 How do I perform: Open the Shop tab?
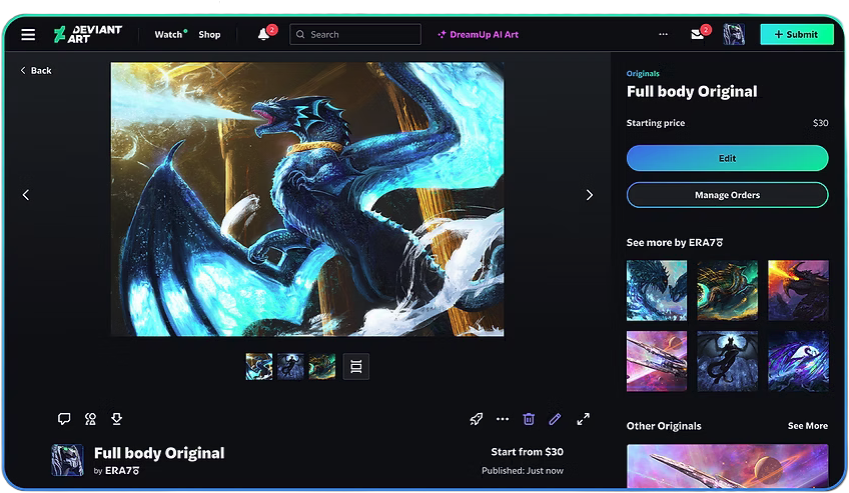pyautogui.click(x=209, y=35)
